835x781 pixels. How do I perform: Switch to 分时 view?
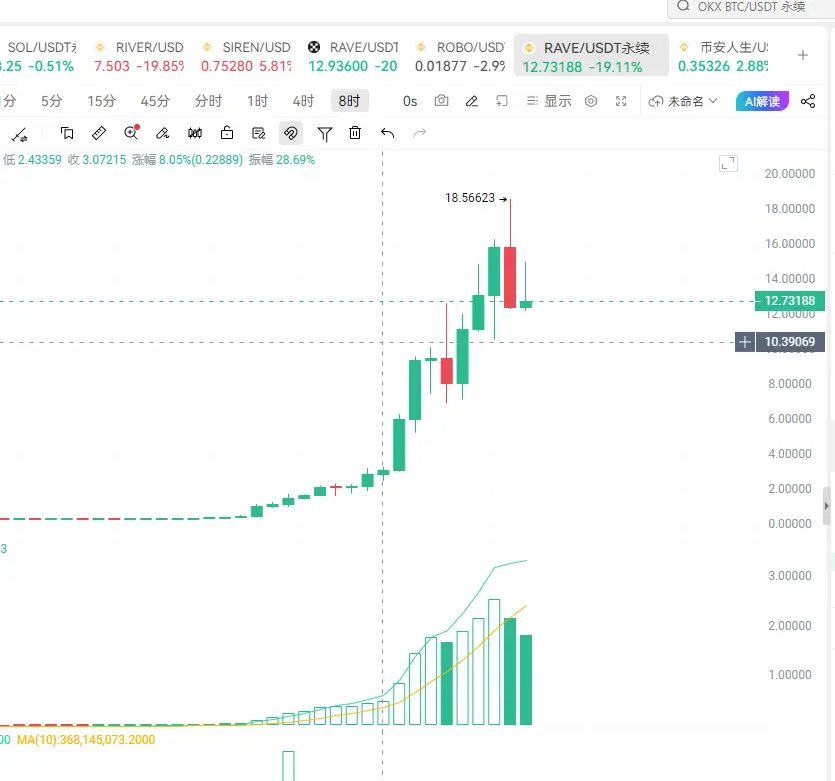point(208,101)
